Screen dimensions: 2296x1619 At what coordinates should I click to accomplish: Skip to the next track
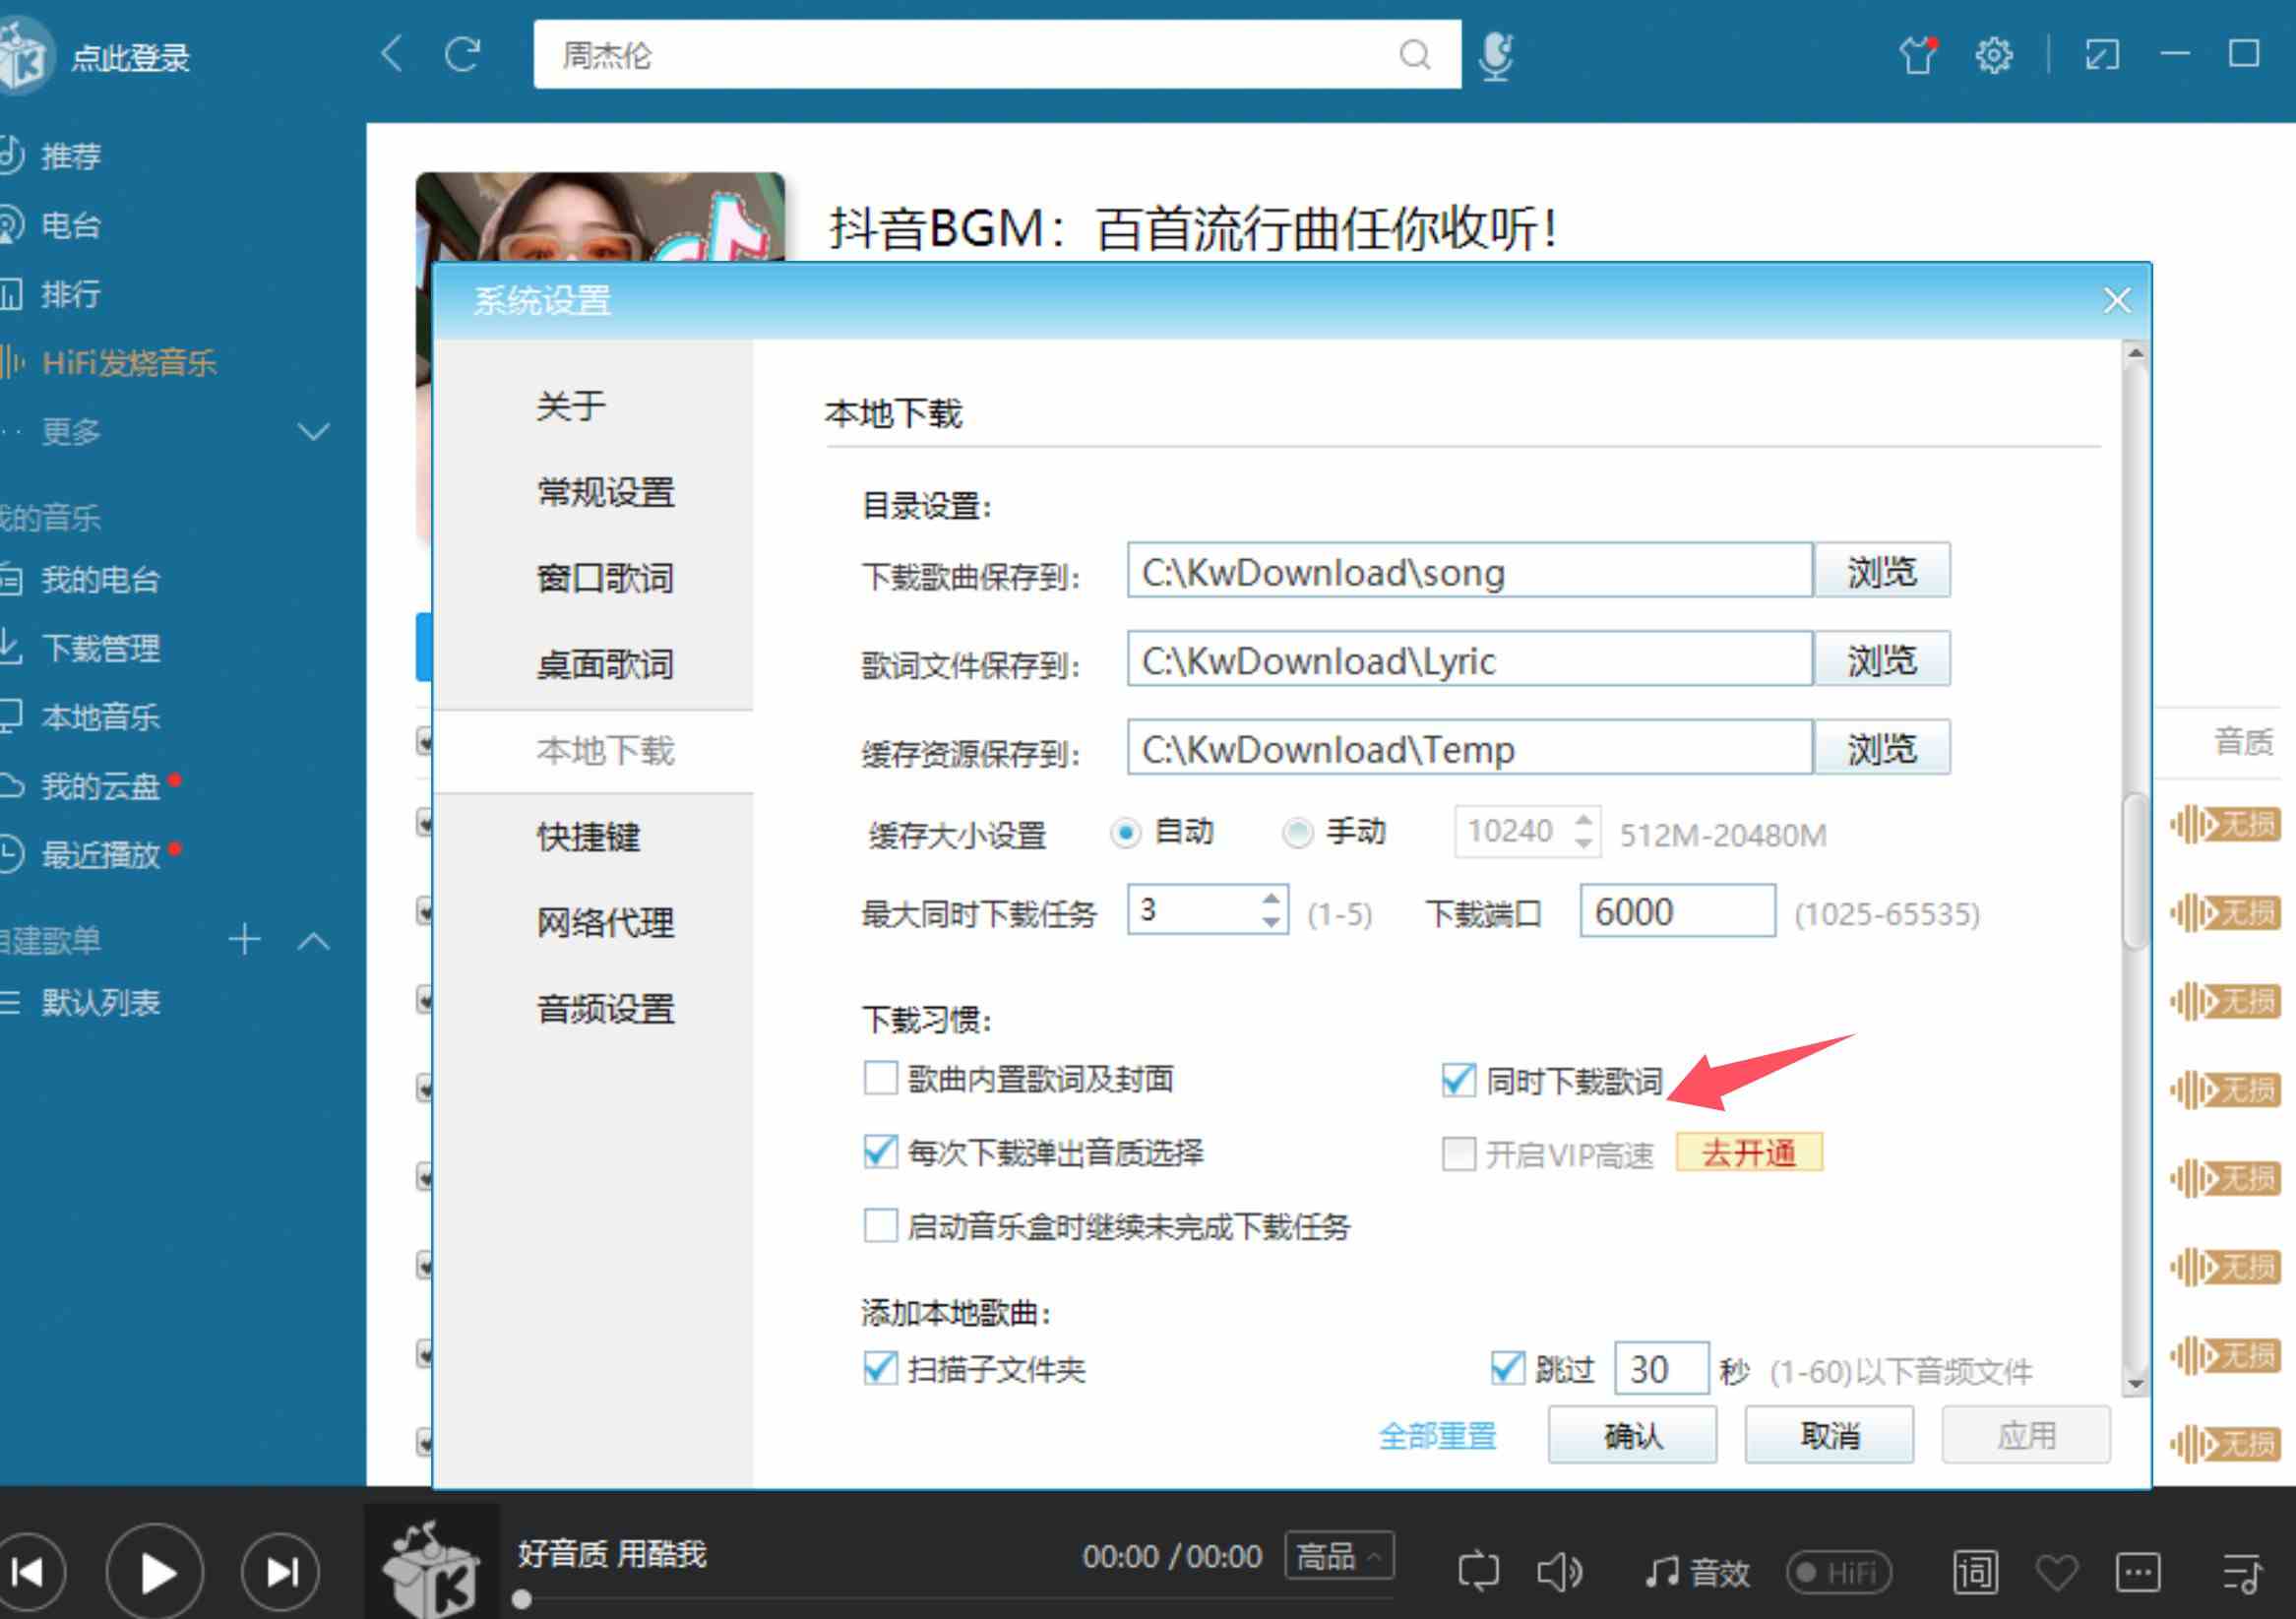point(281,1572)
